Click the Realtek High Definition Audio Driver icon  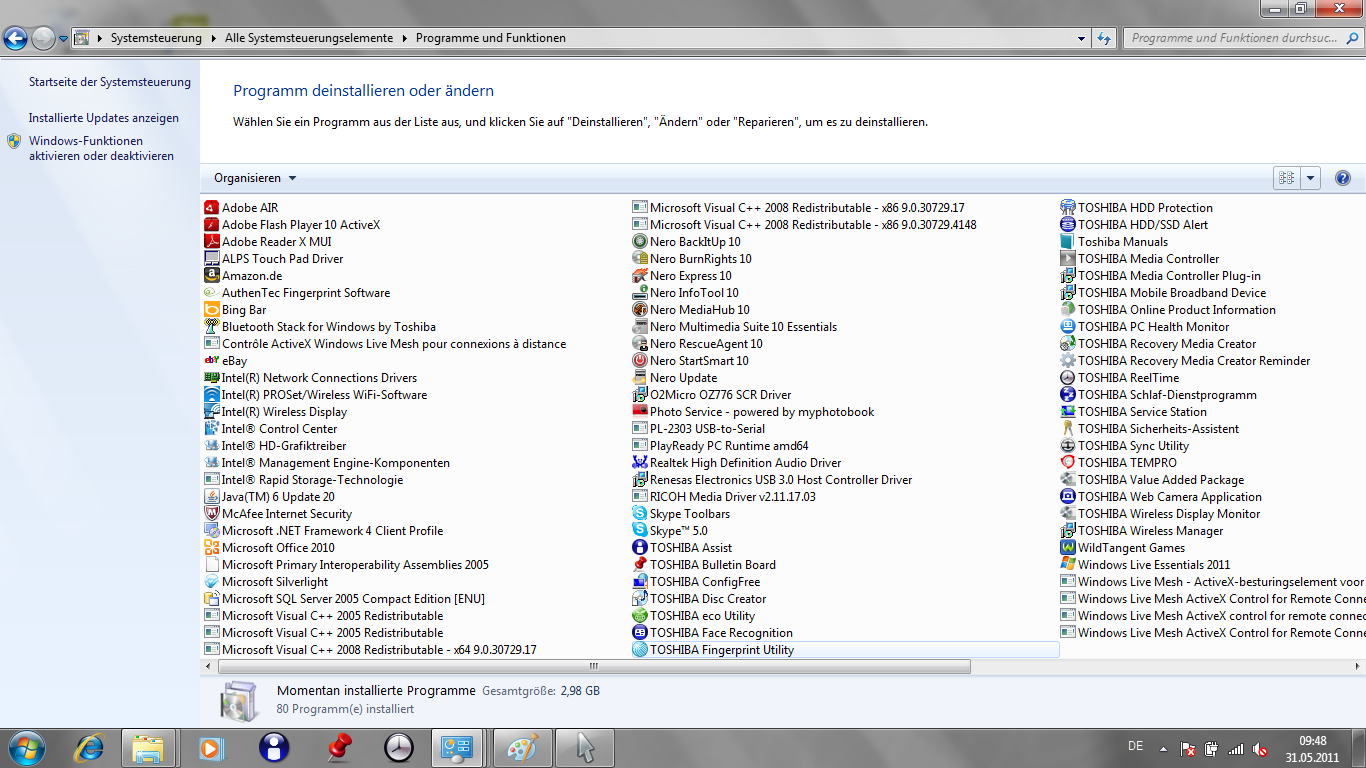640,463
